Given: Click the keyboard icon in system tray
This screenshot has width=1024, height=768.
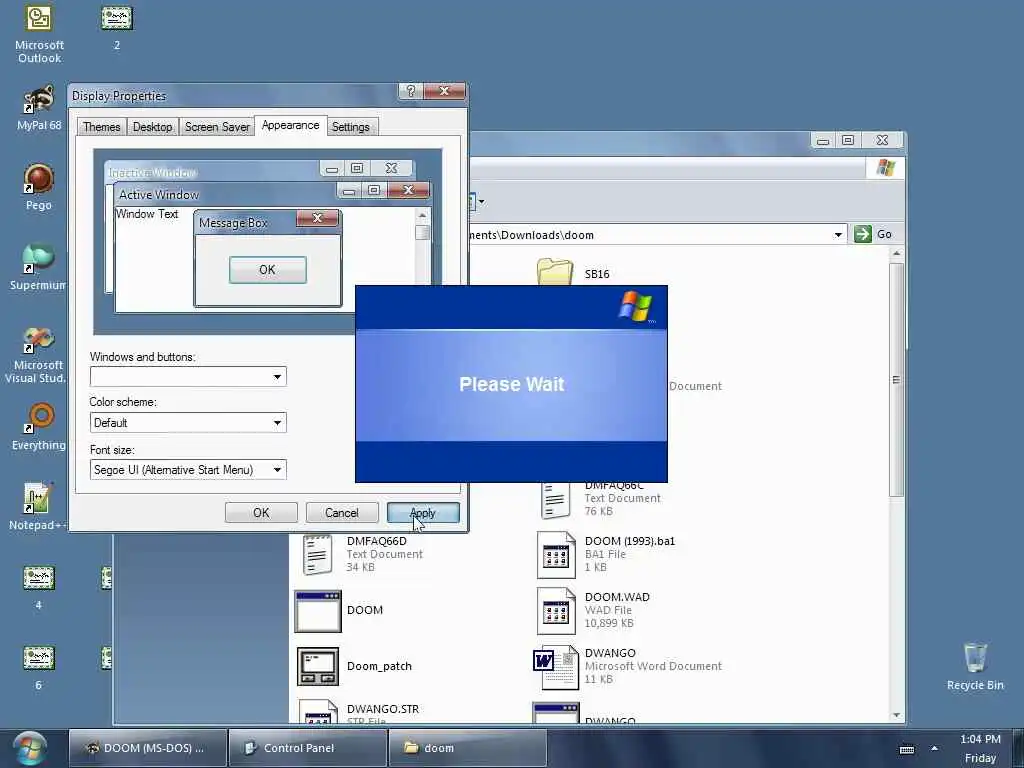Looking at the screenshot, I should click(x=907, y=750).
